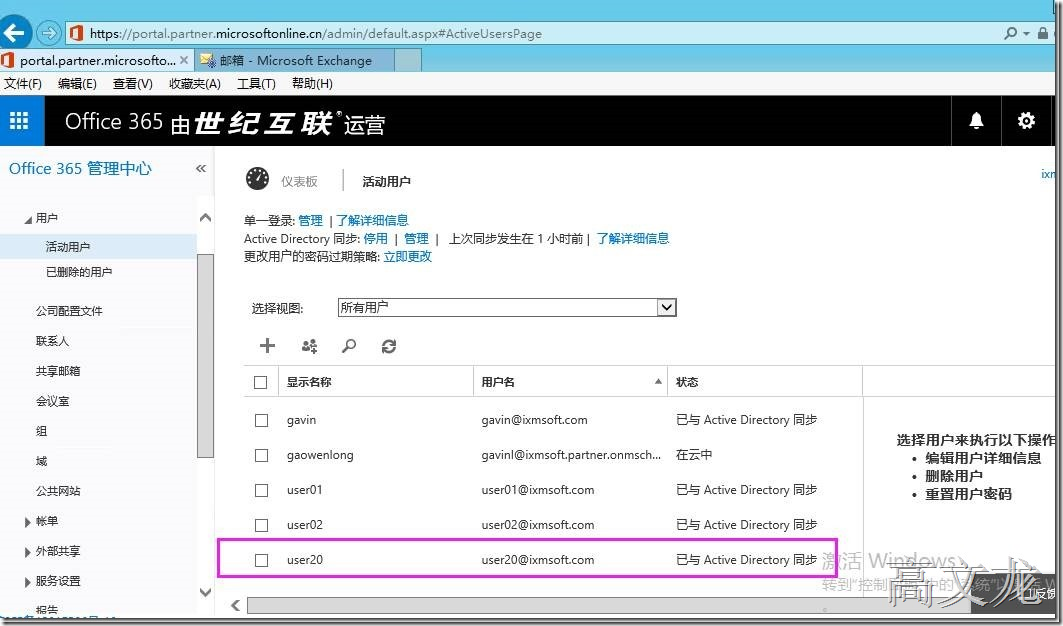Expand the 外部共享 section
Image resolution: width=1063 pixels, height=626 pixels.
pos(28,551)
